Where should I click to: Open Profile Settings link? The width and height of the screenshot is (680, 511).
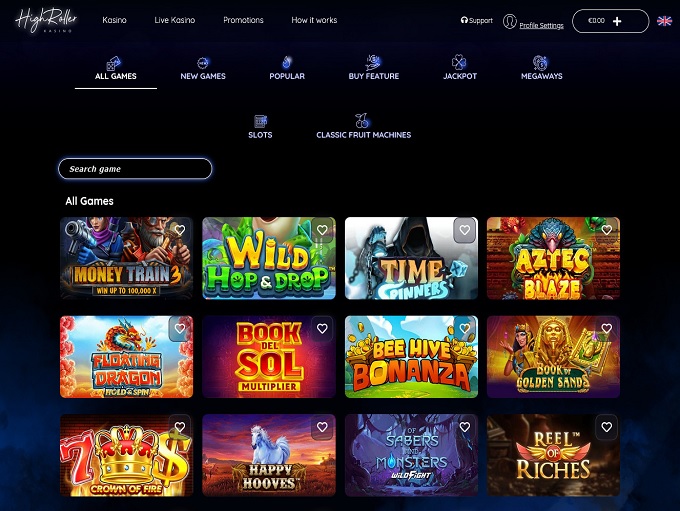(x=541, y=26)
